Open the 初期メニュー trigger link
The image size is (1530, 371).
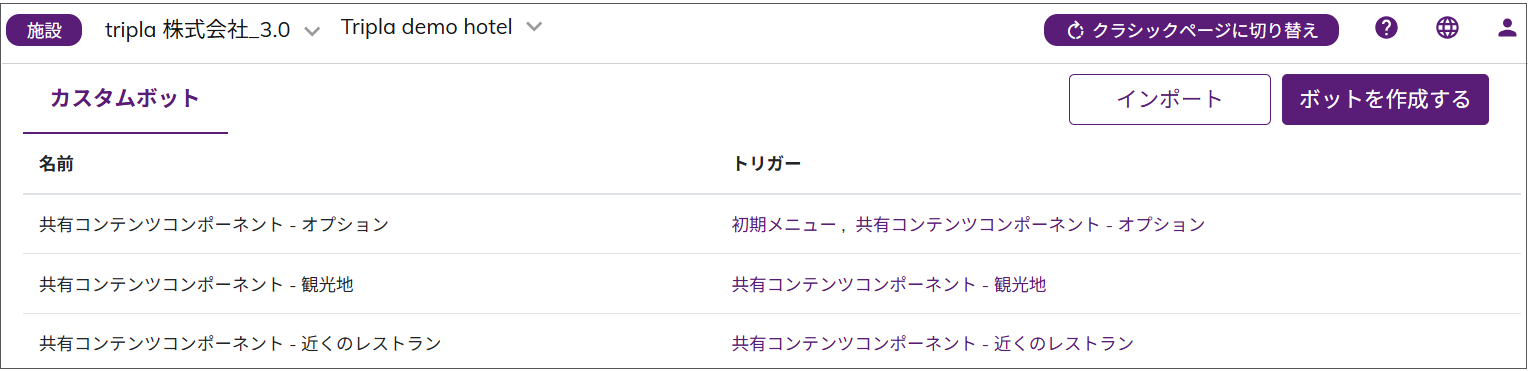(783, 225)
